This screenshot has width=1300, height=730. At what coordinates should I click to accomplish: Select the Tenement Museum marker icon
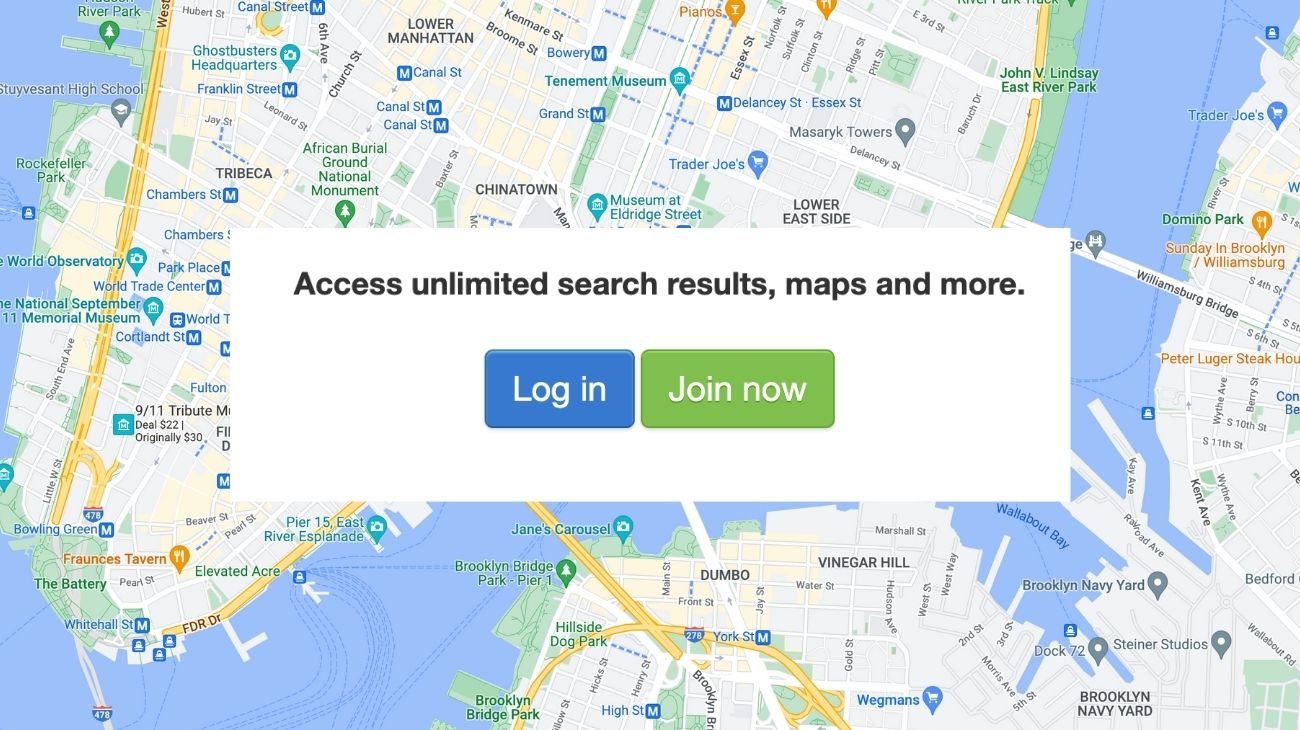(x=680, y=80)
